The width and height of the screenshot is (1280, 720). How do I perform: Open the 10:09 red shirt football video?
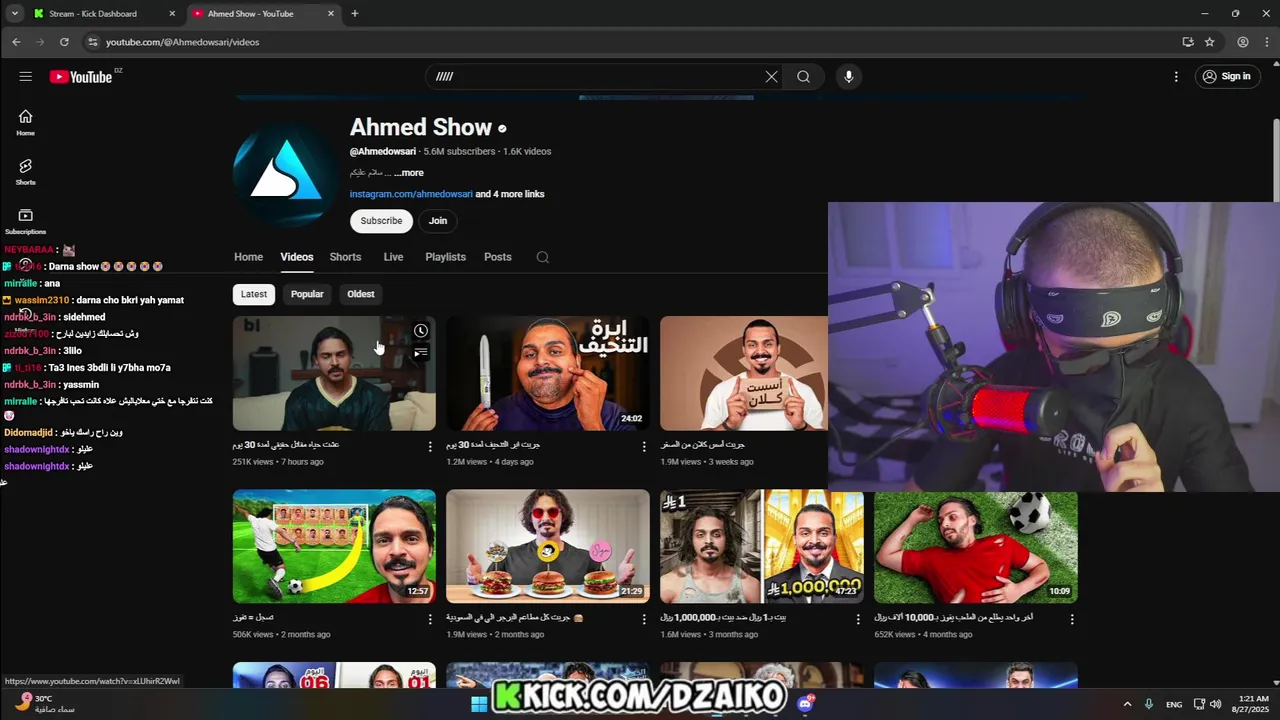[975, 546]
